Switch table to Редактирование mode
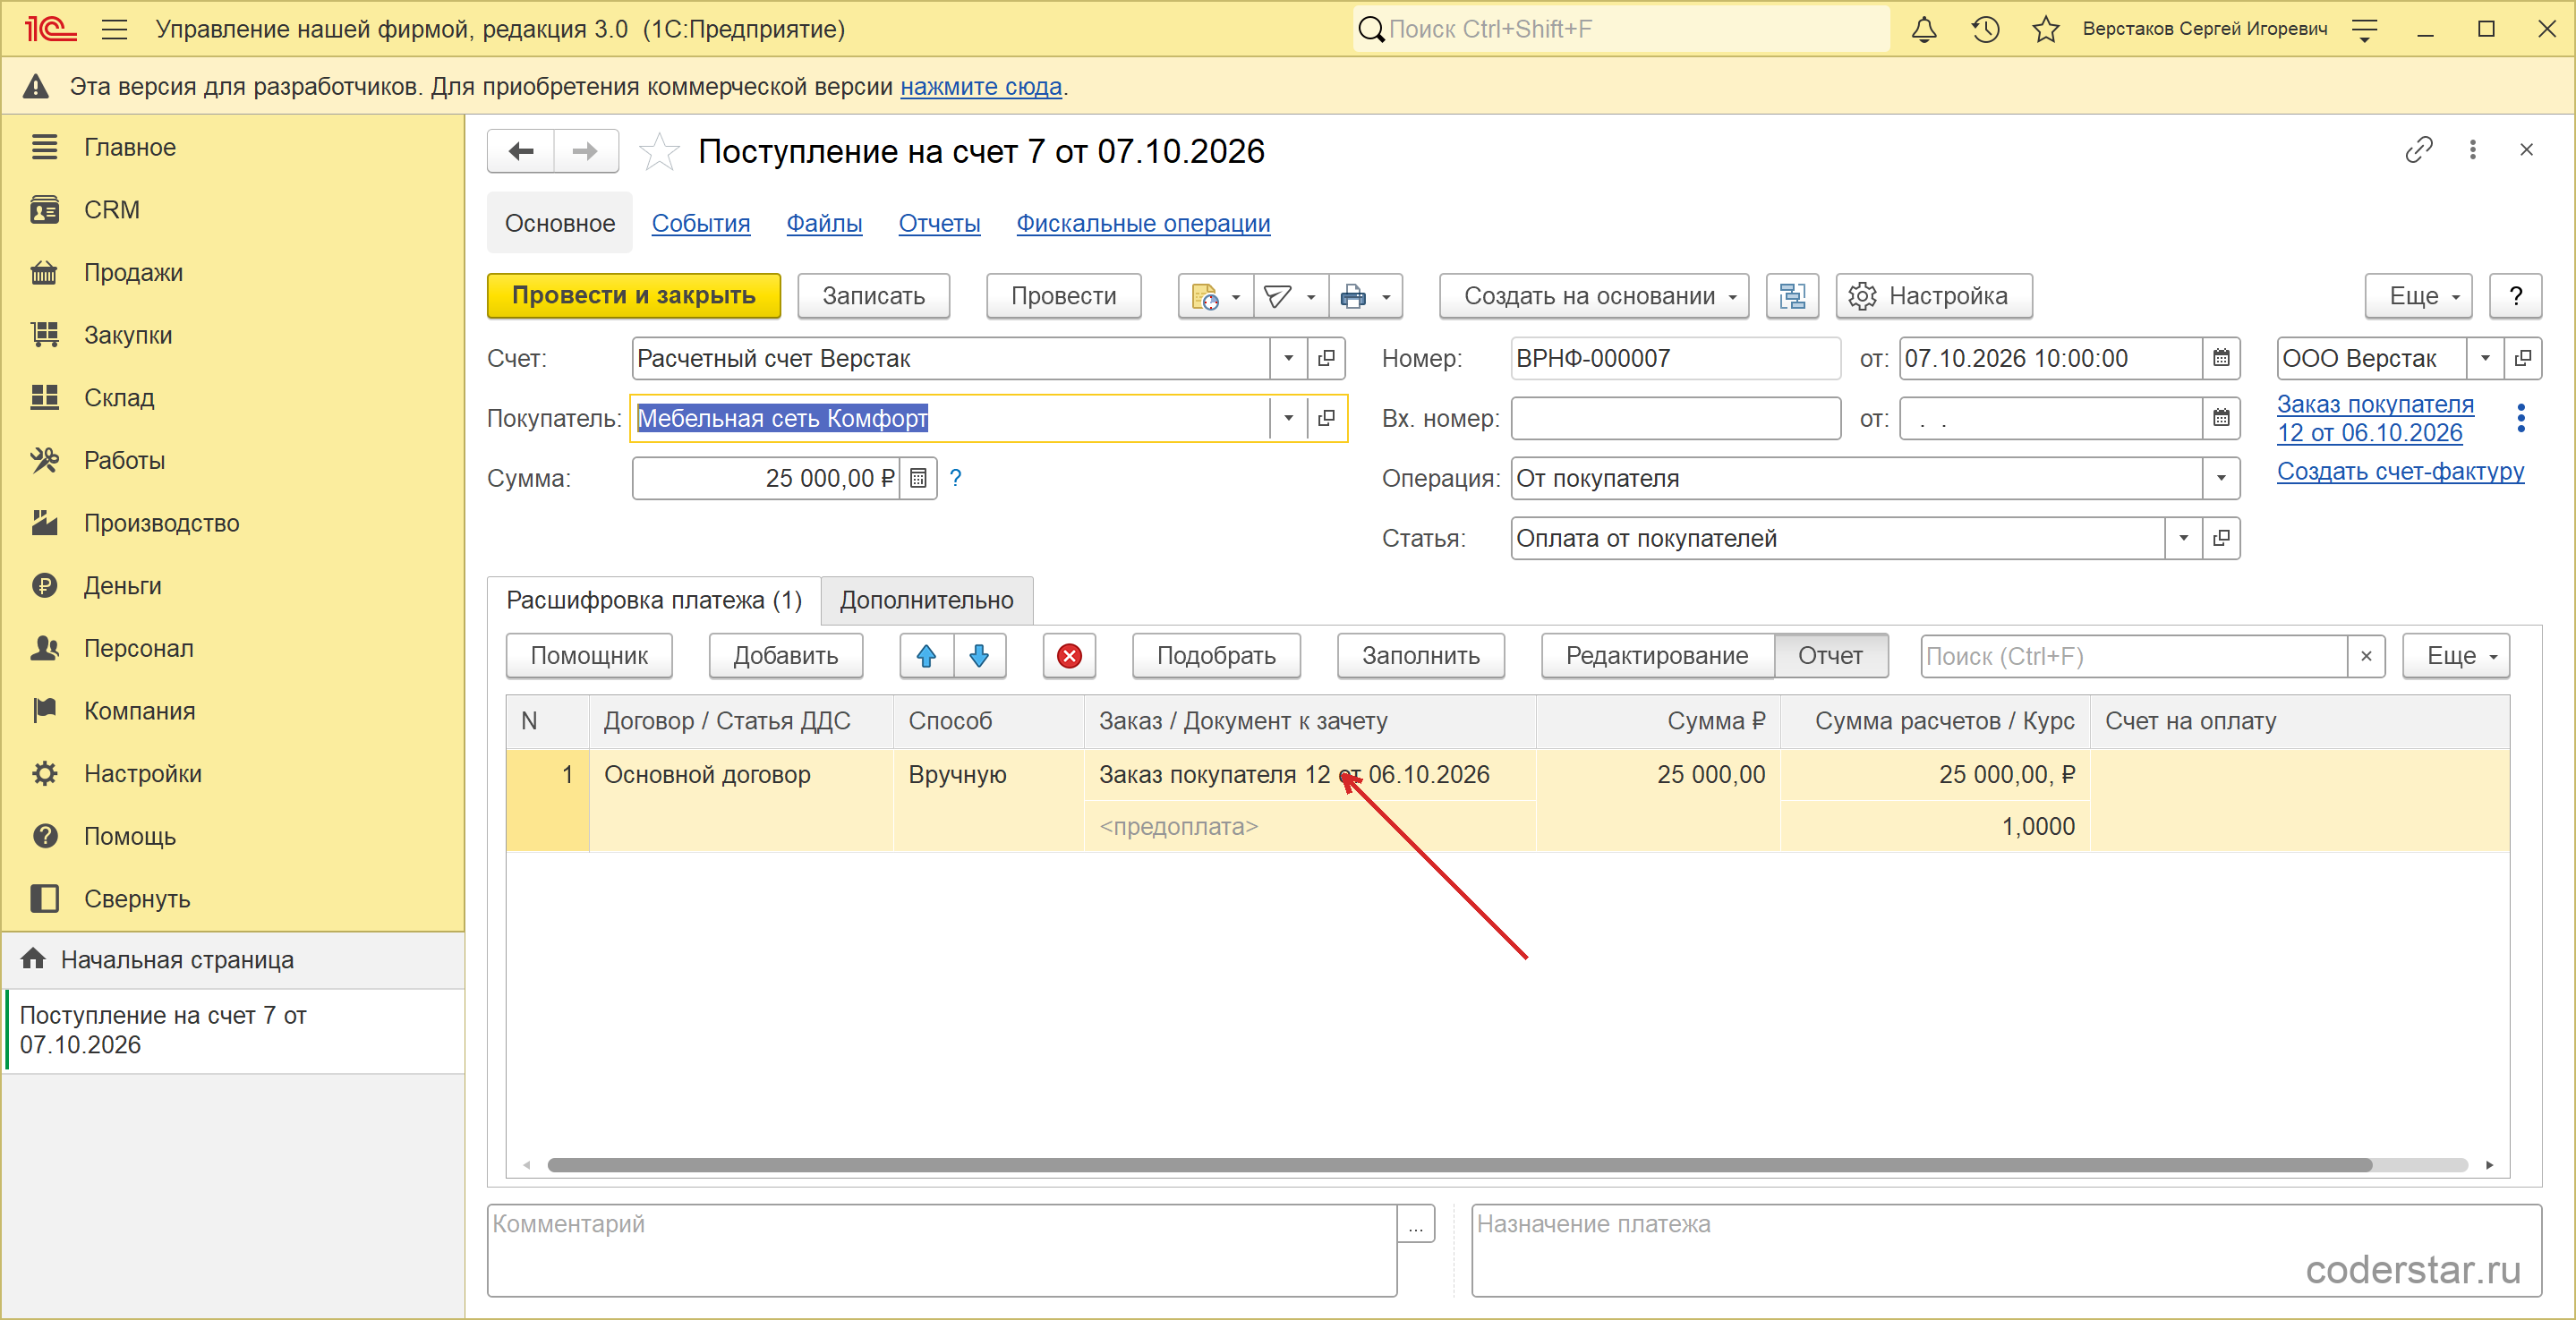The width and height of the screenshot is (2576, 1320). click(x=1657, y=656)
